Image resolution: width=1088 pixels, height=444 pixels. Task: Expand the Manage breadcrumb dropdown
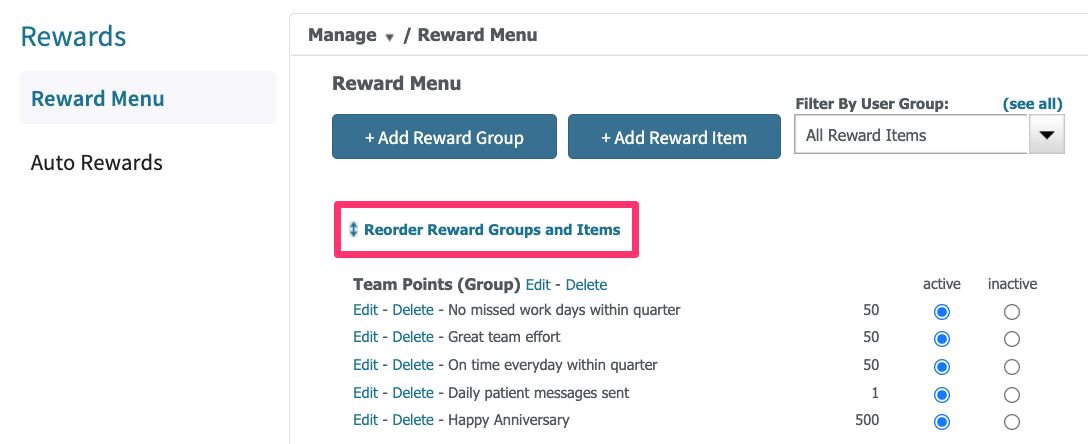tap(389, 37)
